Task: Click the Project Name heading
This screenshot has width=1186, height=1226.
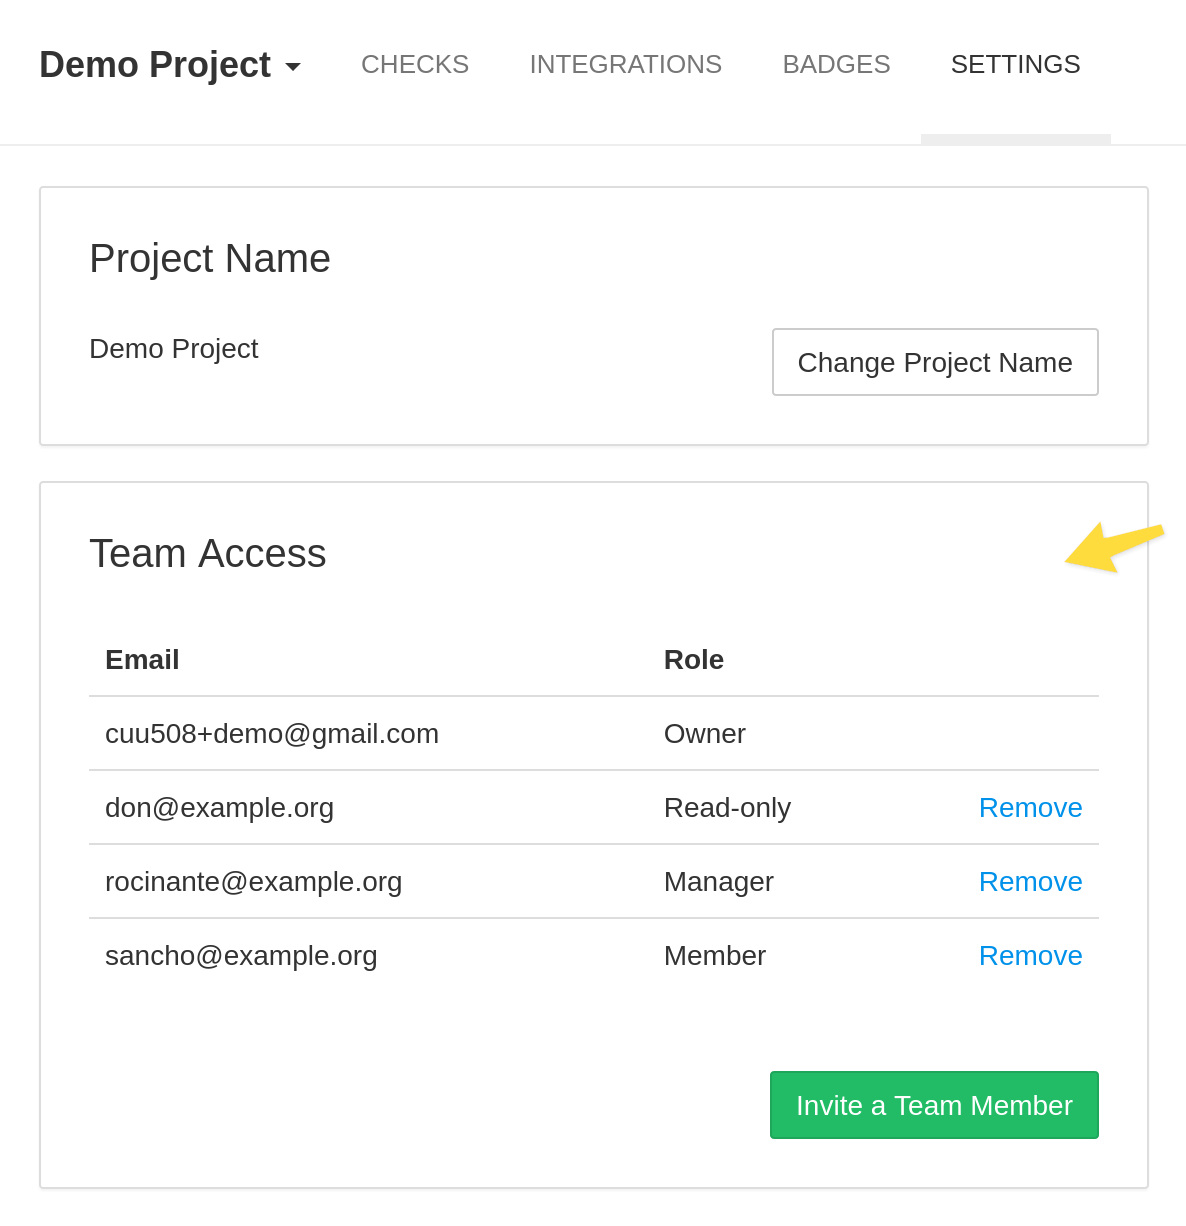Action: pyautogui.click(x=210, y=258)
